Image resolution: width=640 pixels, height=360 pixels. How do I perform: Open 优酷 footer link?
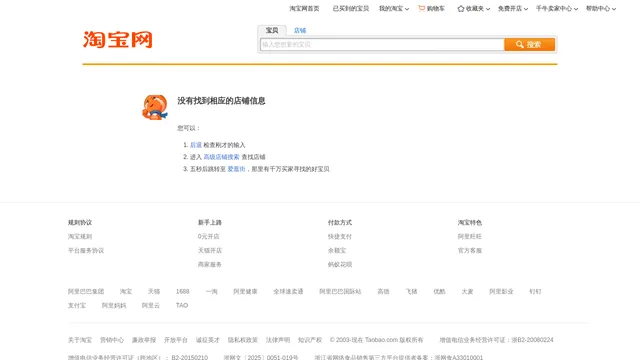tap(439, 291)
